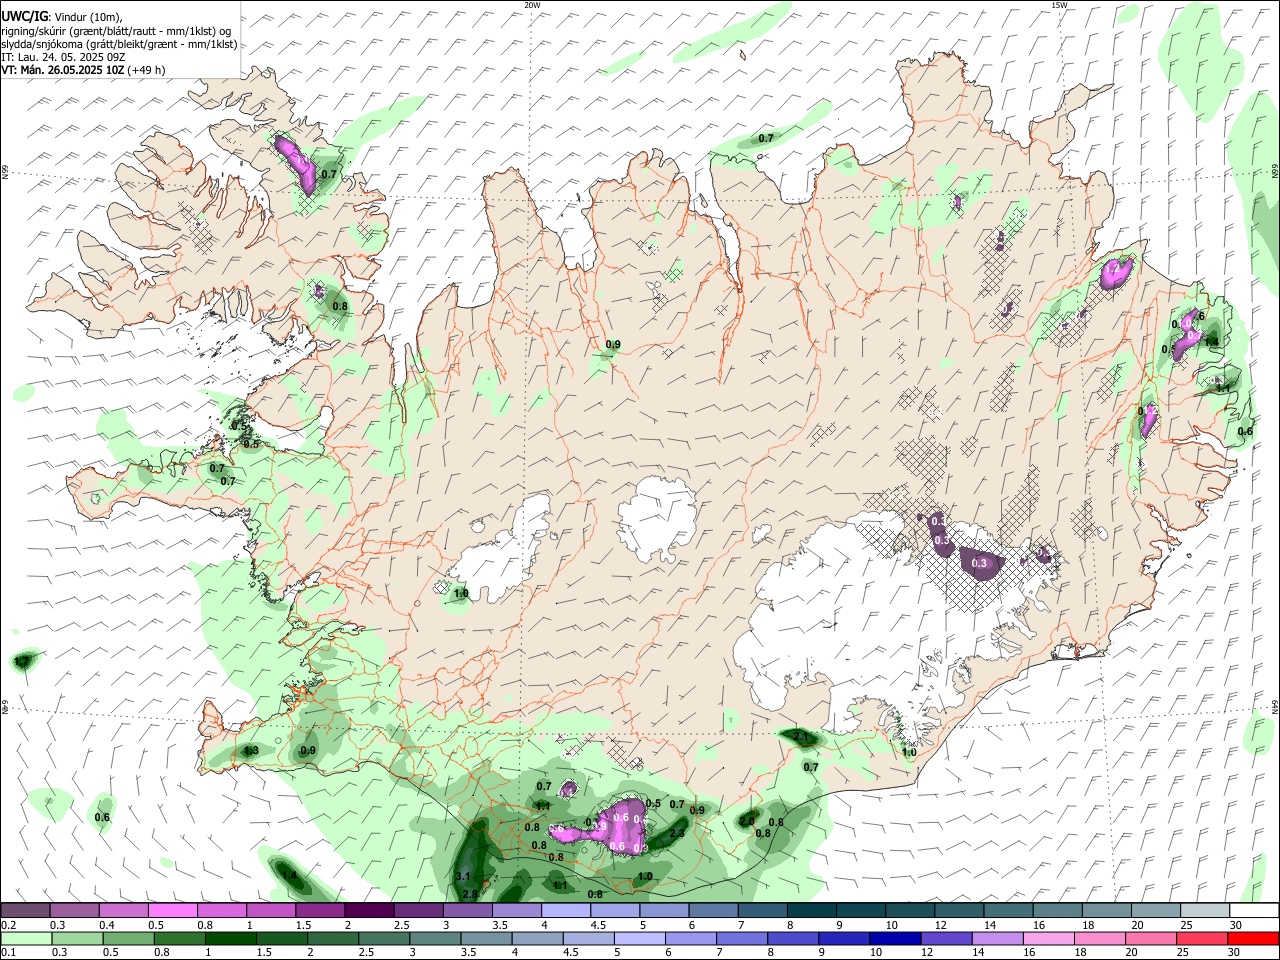Click rain legend swatch between 25 and 30
The height and width of the screenshot is (960, 1280).
tap(1203, 939)
